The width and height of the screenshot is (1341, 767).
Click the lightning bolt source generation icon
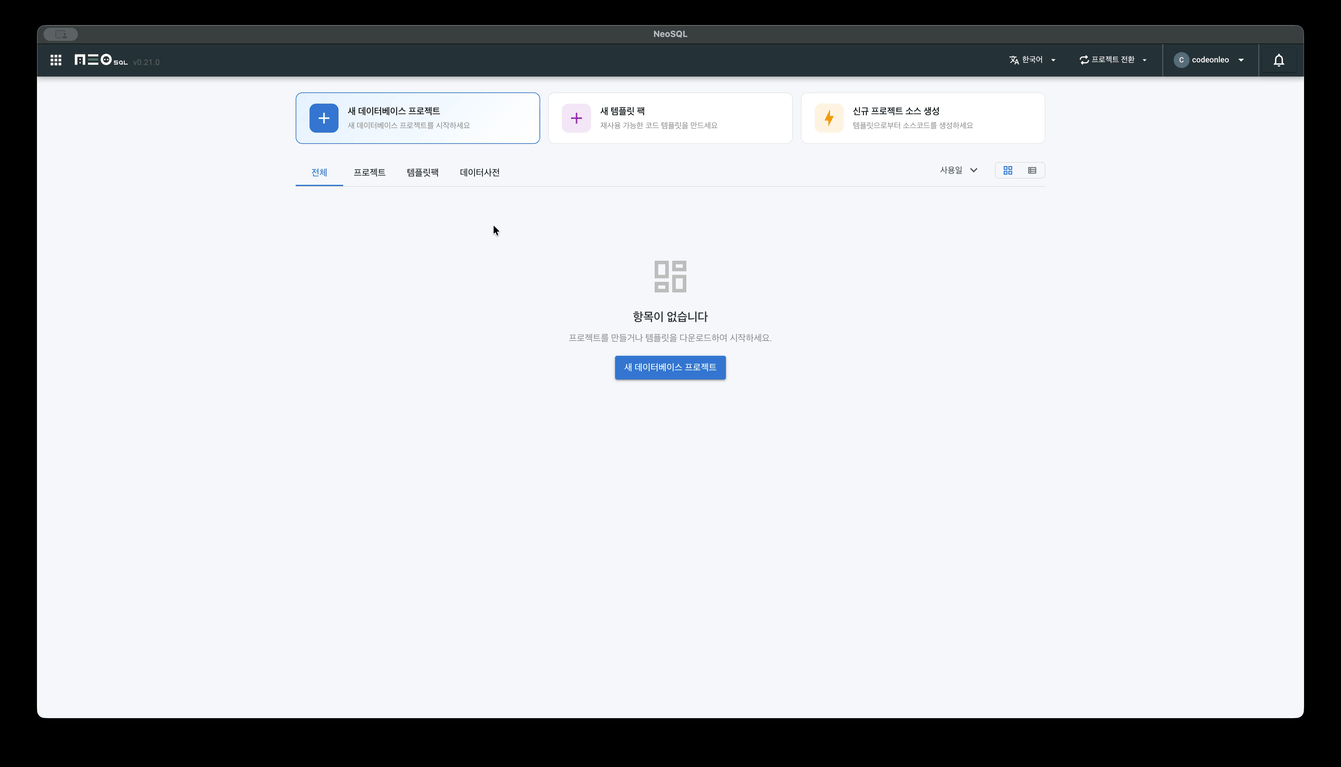pyautogui.click(x=828, y=118)
